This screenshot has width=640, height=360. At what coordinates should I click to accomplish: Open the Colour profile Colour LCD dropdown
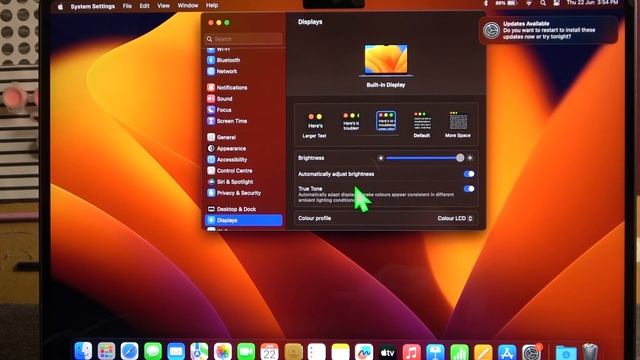(455, 218)
